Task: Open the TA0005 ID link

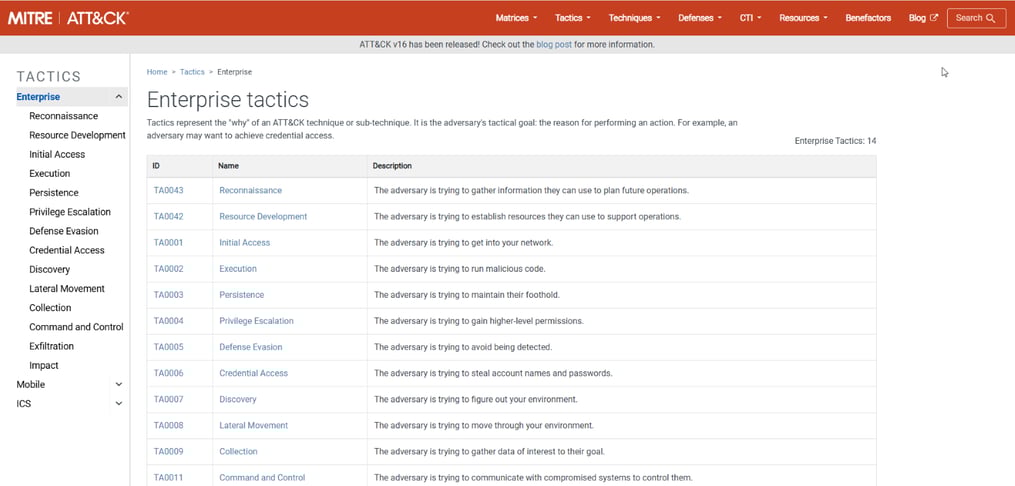Action: (x=168, y=347)
